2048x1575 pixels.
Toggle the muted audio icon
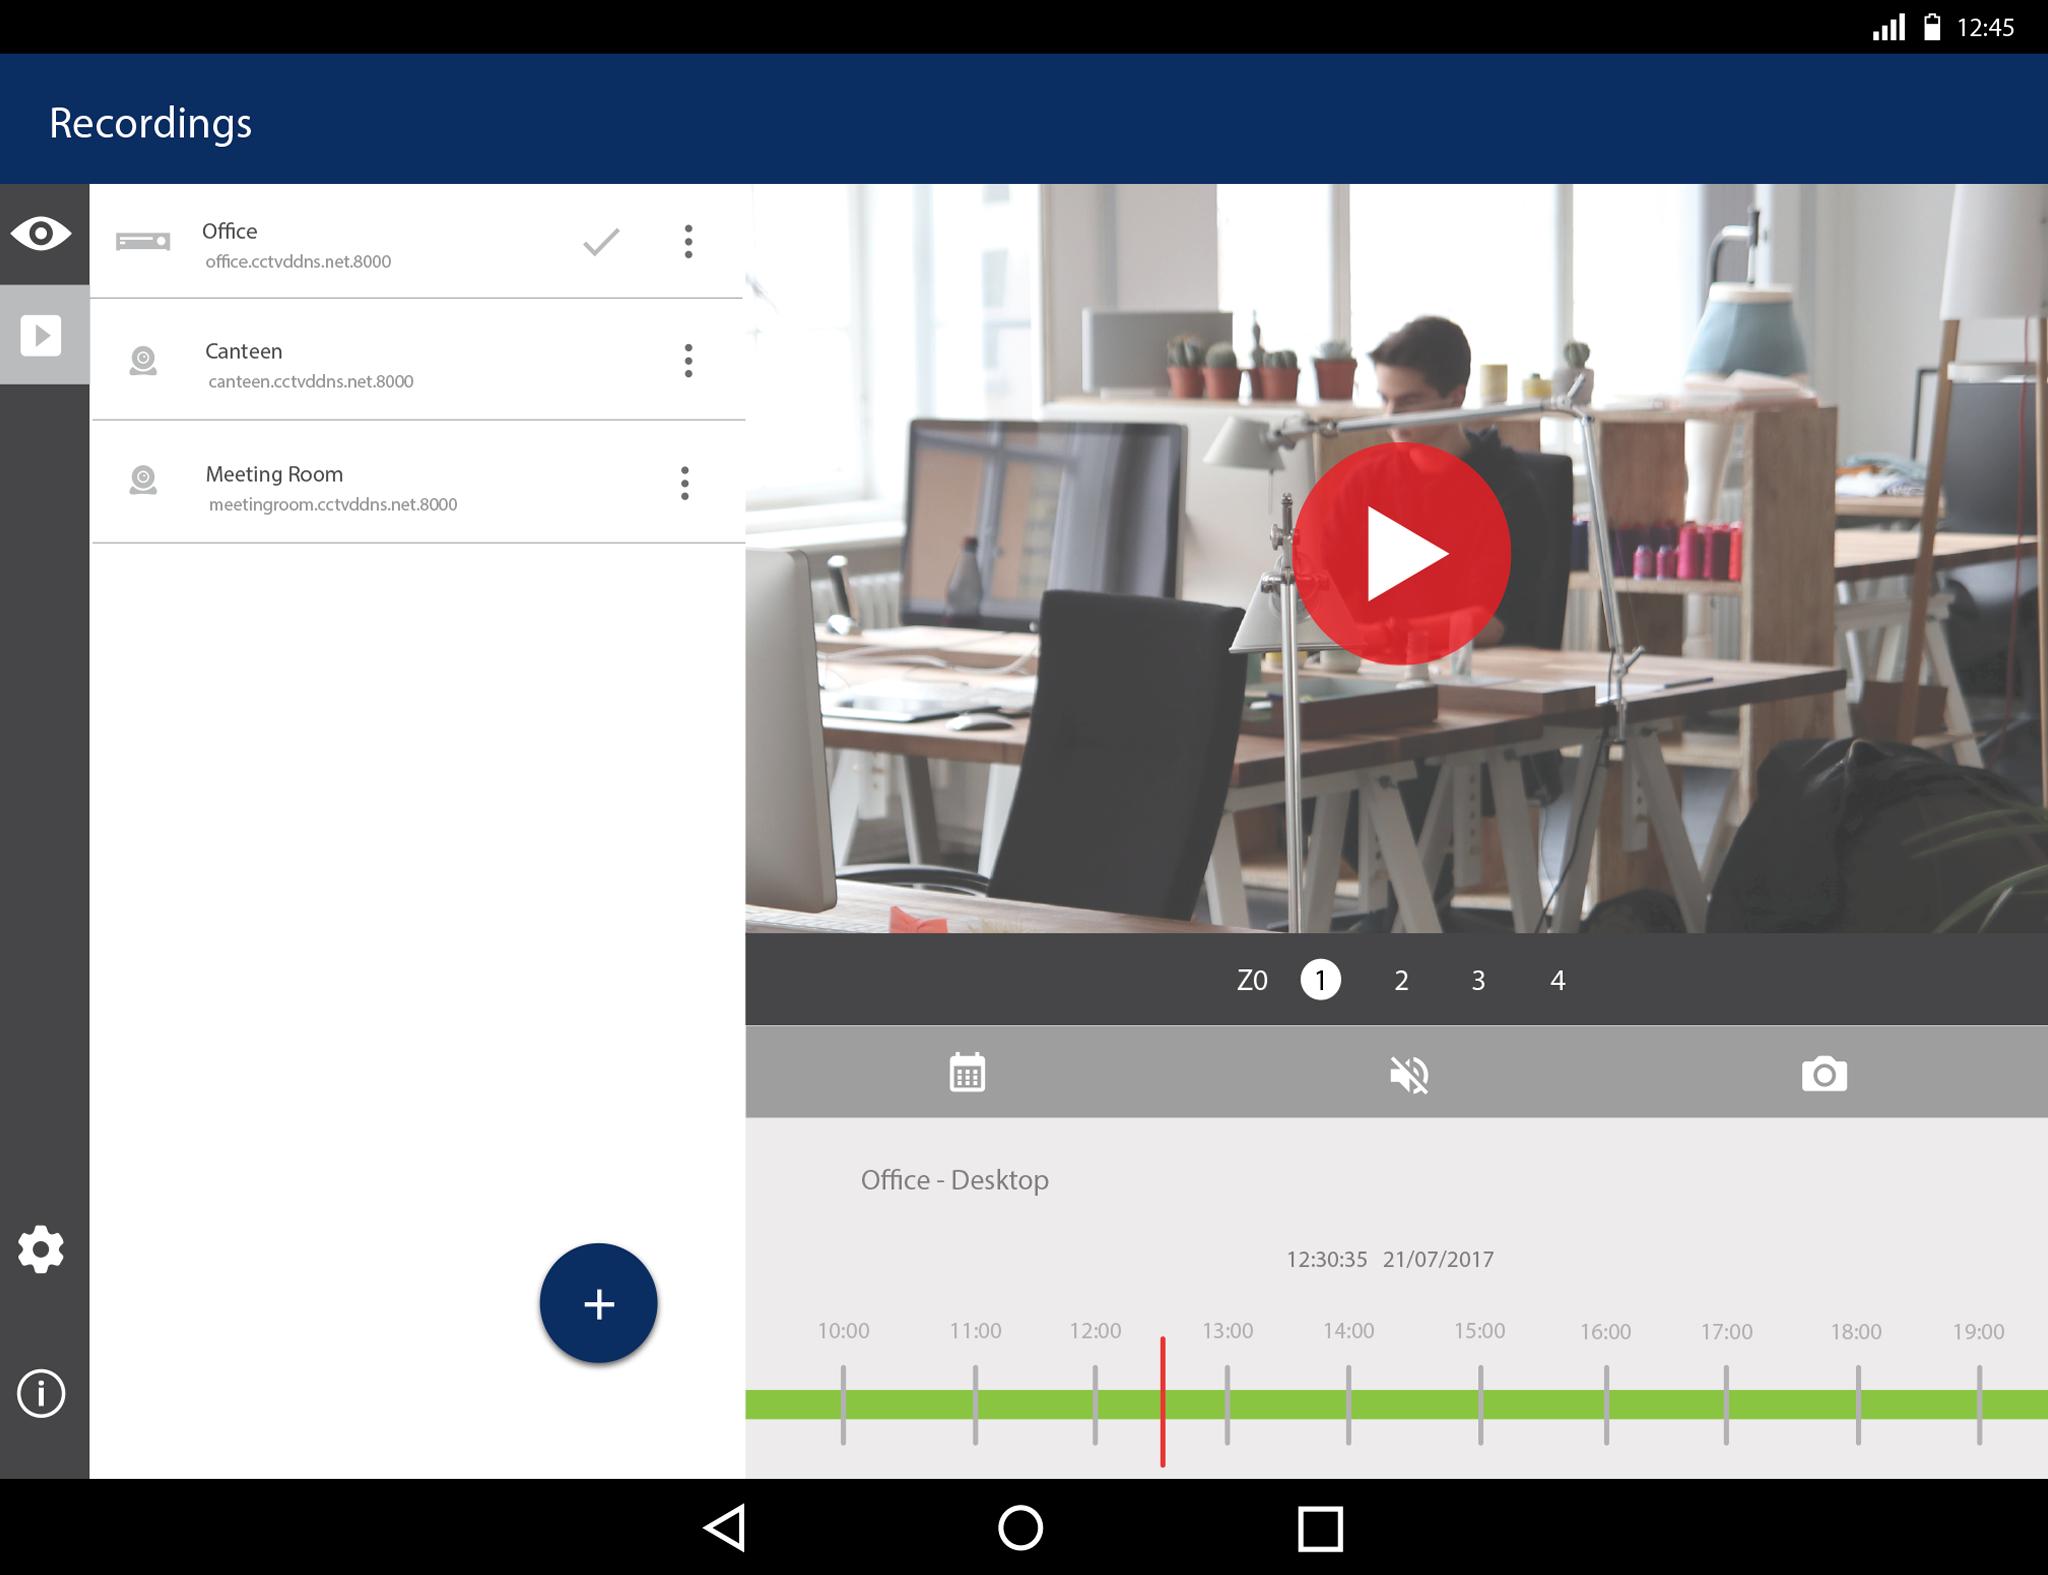pos(1409,1074)
